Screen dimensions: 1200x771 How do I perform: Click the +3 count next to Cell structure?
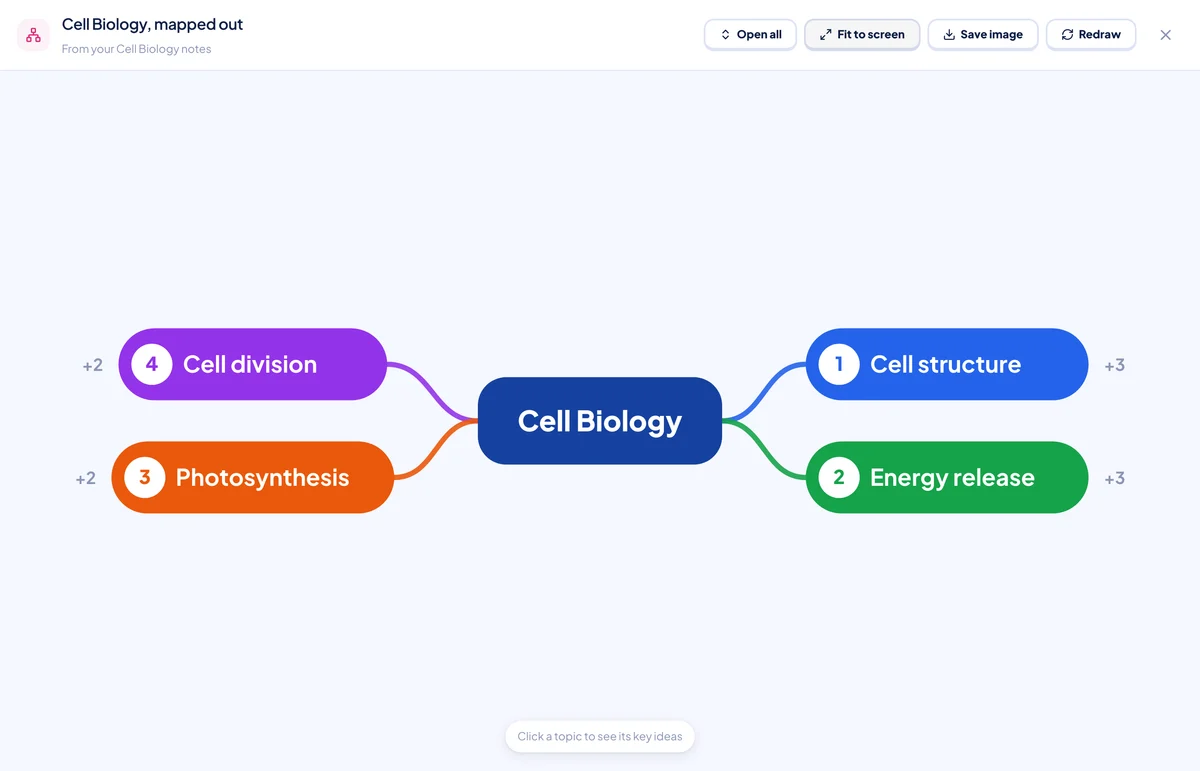1114,365
